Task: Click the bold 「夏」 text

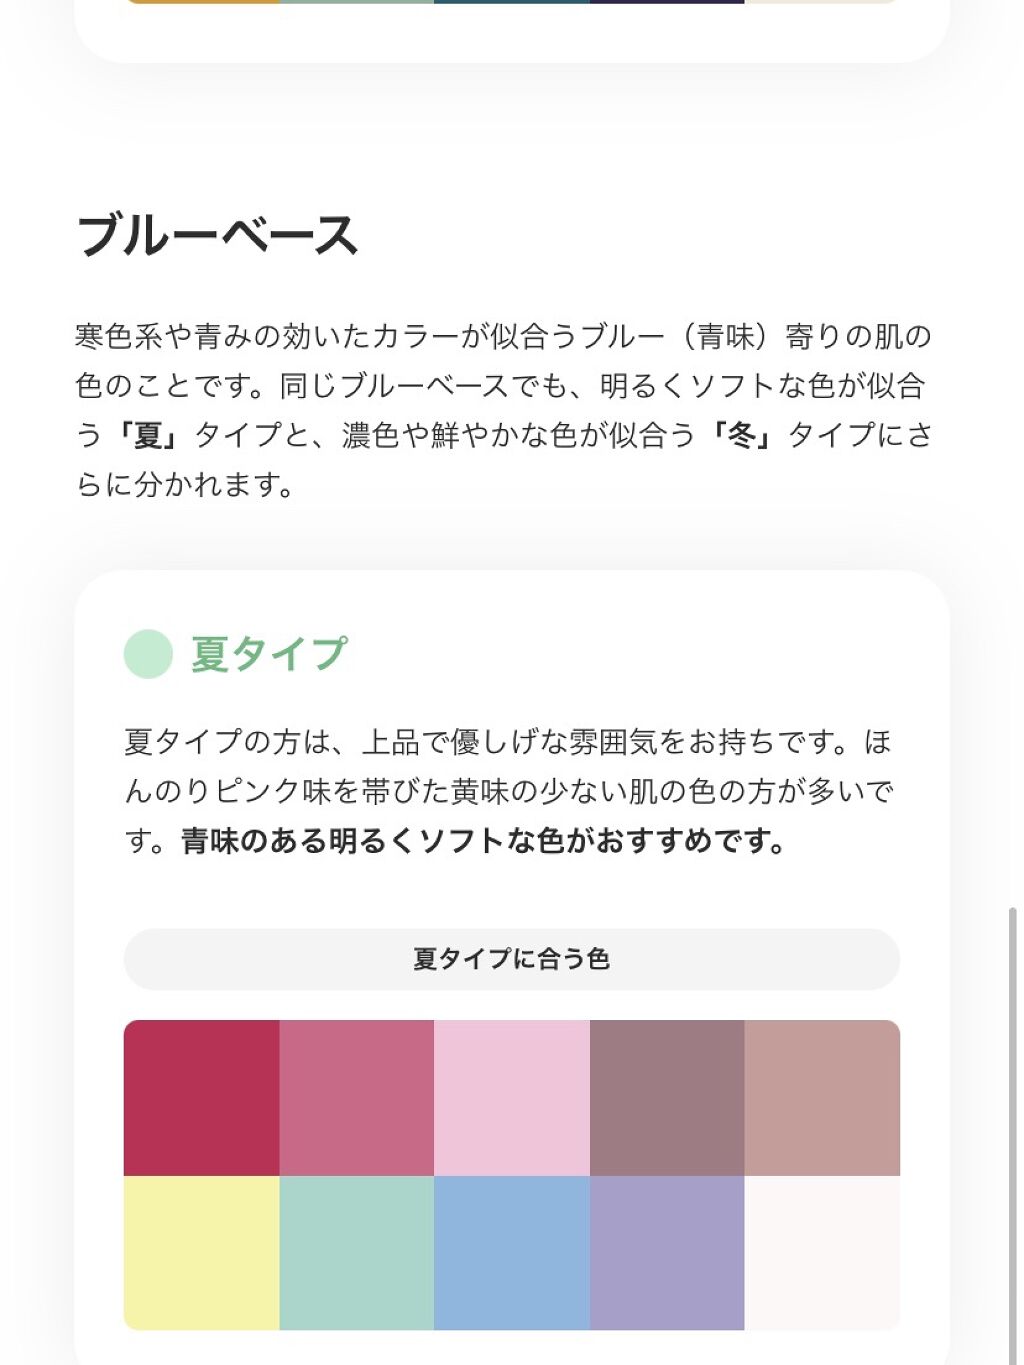Action: point(148,435)
